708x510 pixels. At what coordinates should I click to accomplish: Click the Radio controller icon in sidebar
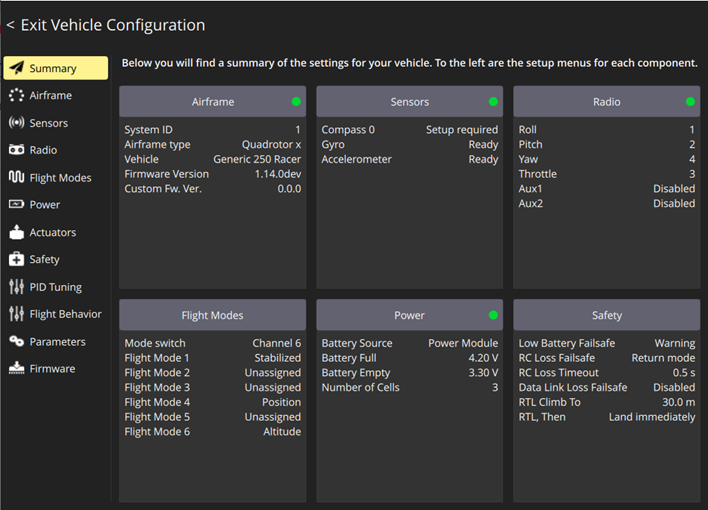pyautogui.click(x=16, y=150)
